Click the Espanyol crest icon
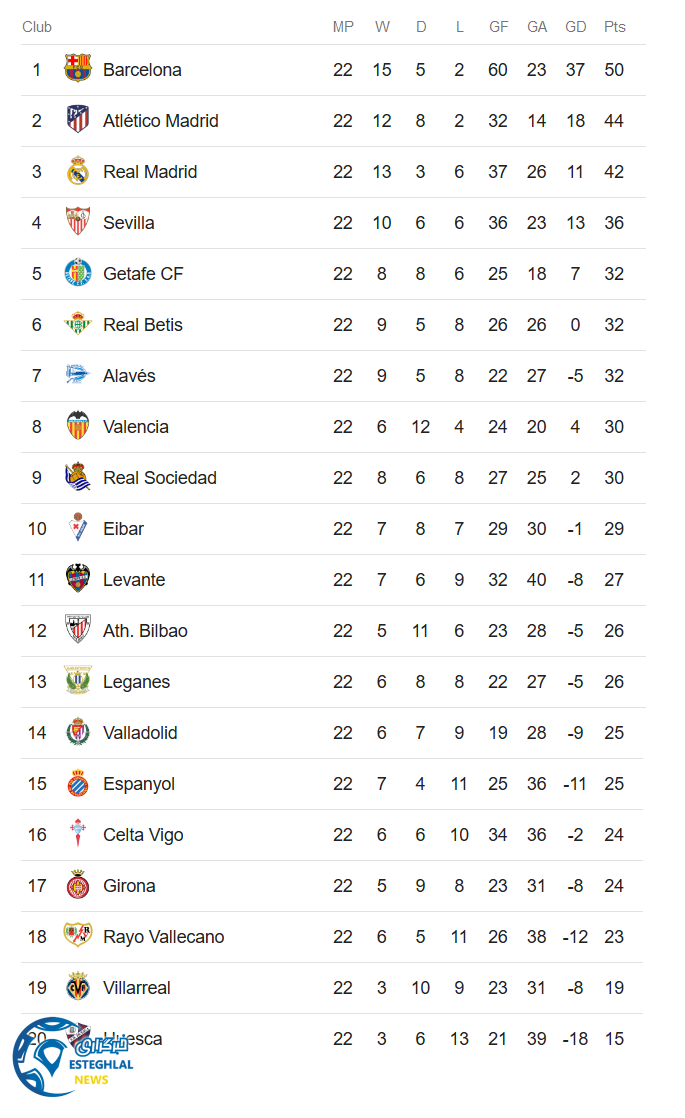This screenshot has height=1118, width=685. pos(78,783)
